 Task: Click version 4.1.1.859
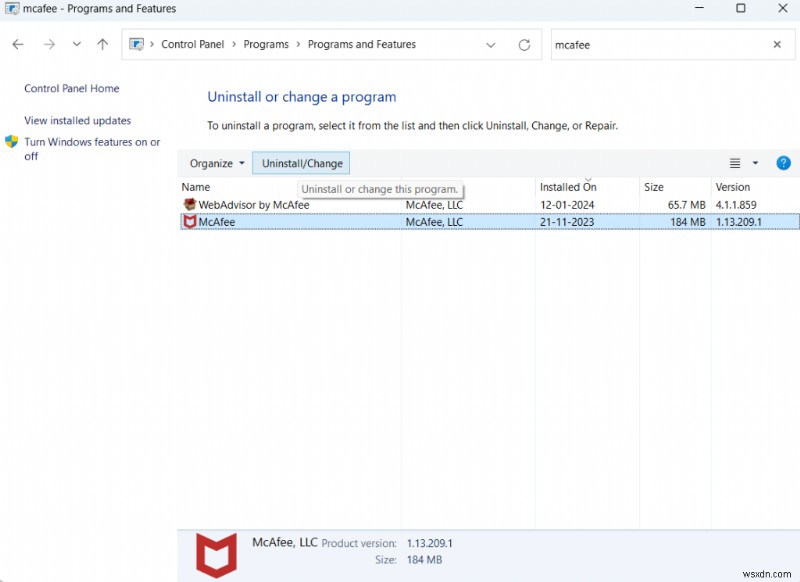(736, 205)
